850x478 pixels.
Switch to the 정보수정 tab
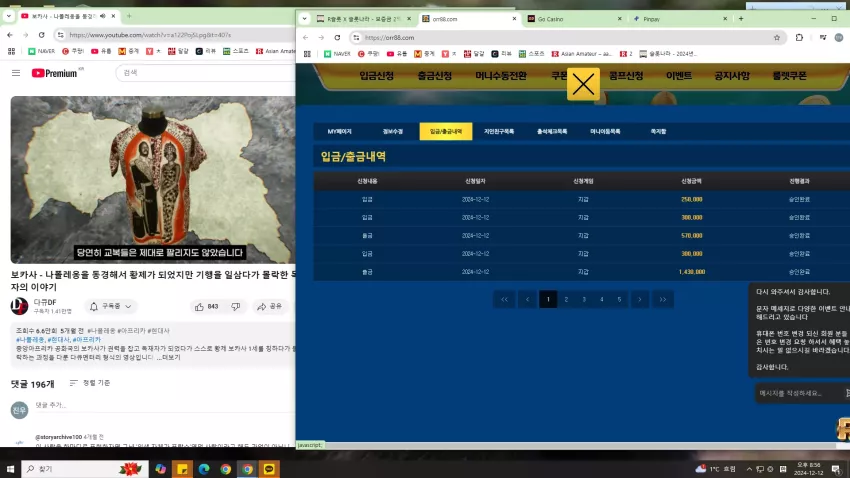click(x=392, y=132)
